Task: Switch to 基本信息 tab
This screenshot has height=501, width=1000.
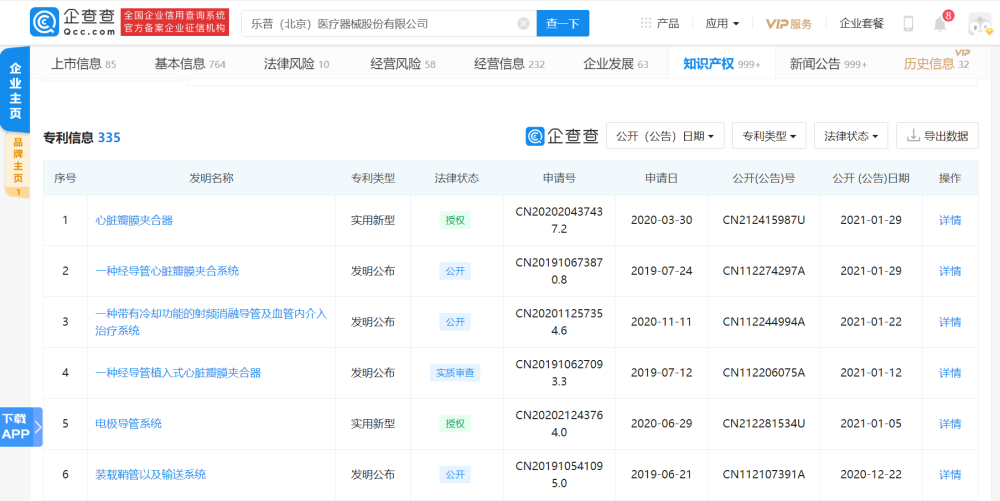Action: coord(190,64)
